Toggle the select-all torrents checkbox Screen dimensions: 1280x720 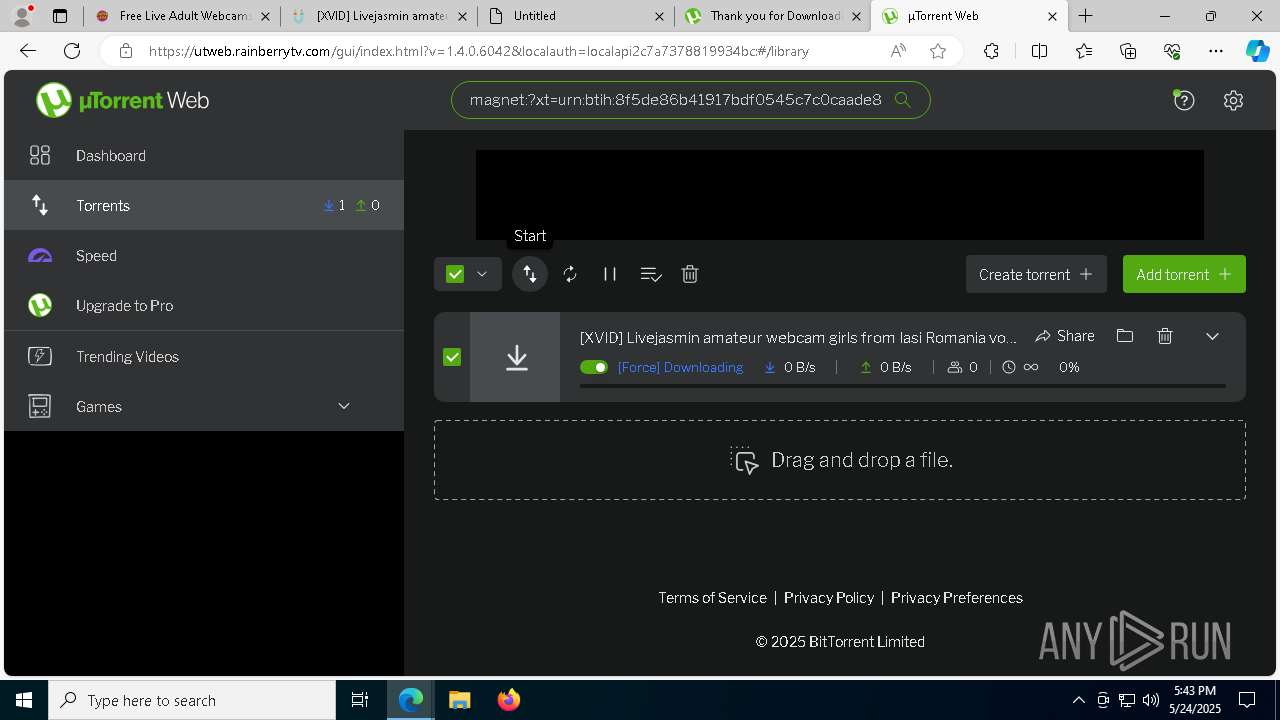click(x=455, y=274)
